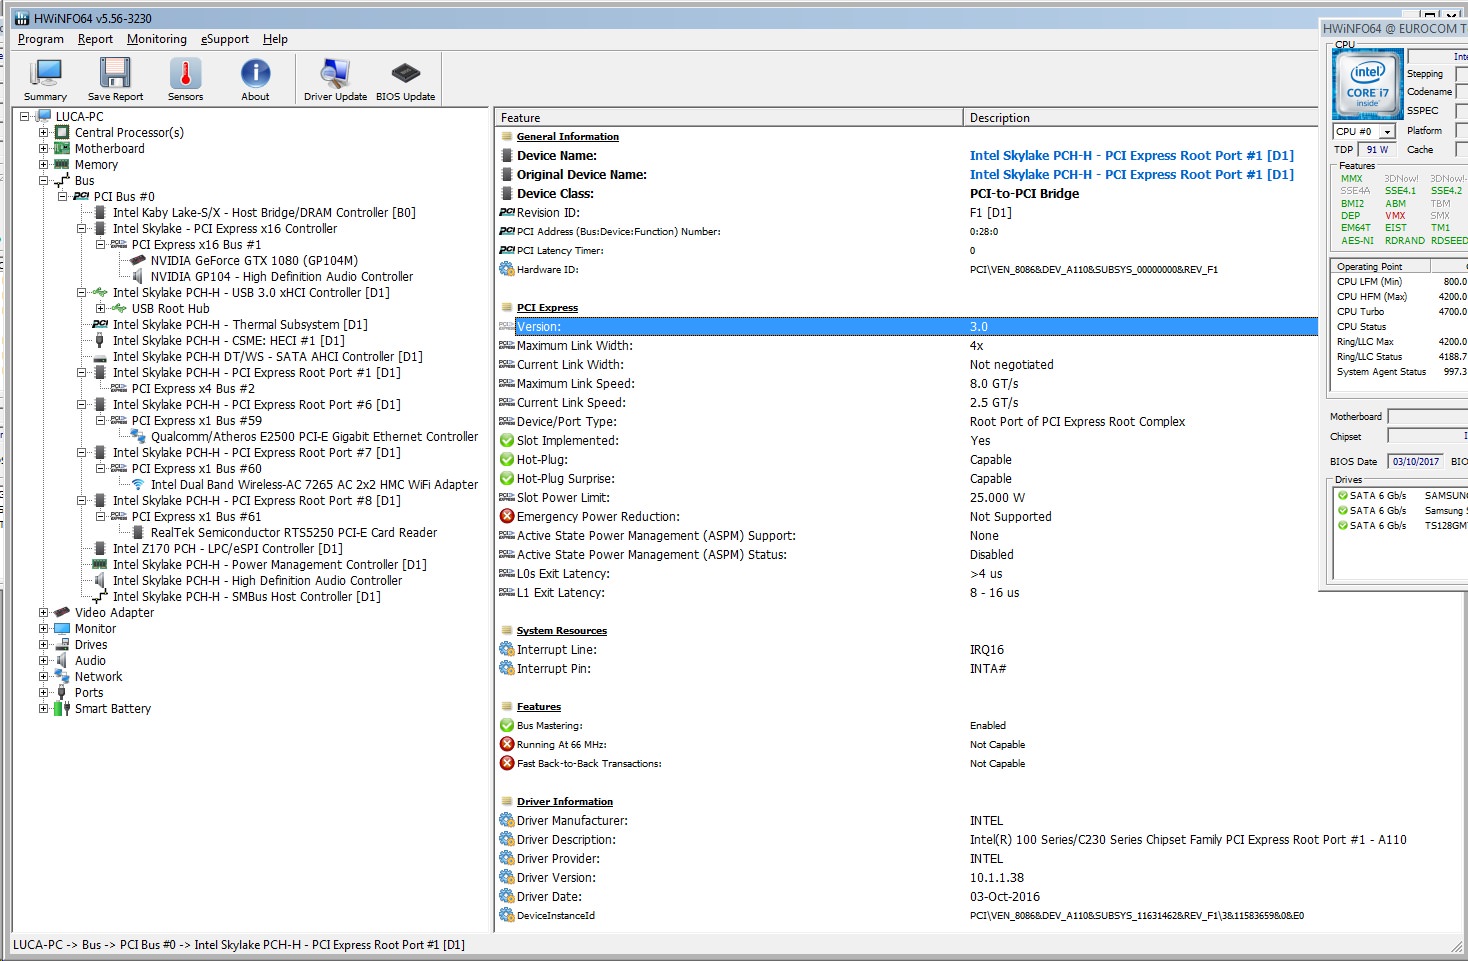This screenshot has height=961, width=1468.
Task: Click the Device Name value link text
Action: pos(1131,155)
